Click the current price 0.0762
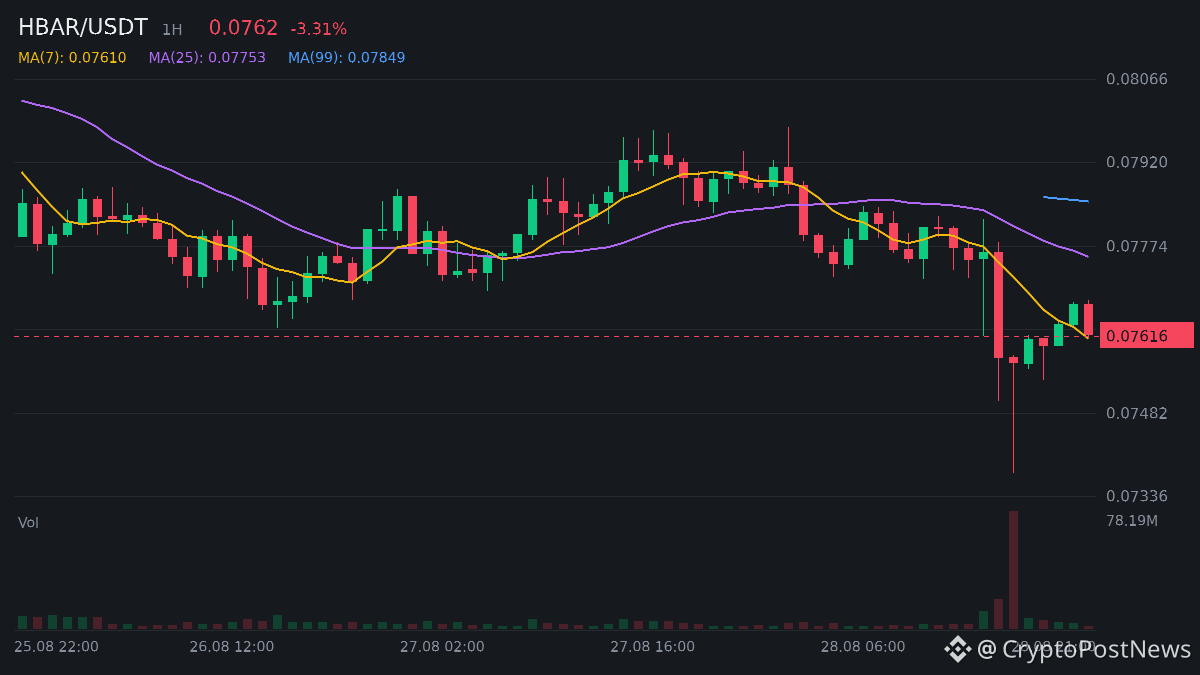This screenshot has width=1200, height=675. 243,28
